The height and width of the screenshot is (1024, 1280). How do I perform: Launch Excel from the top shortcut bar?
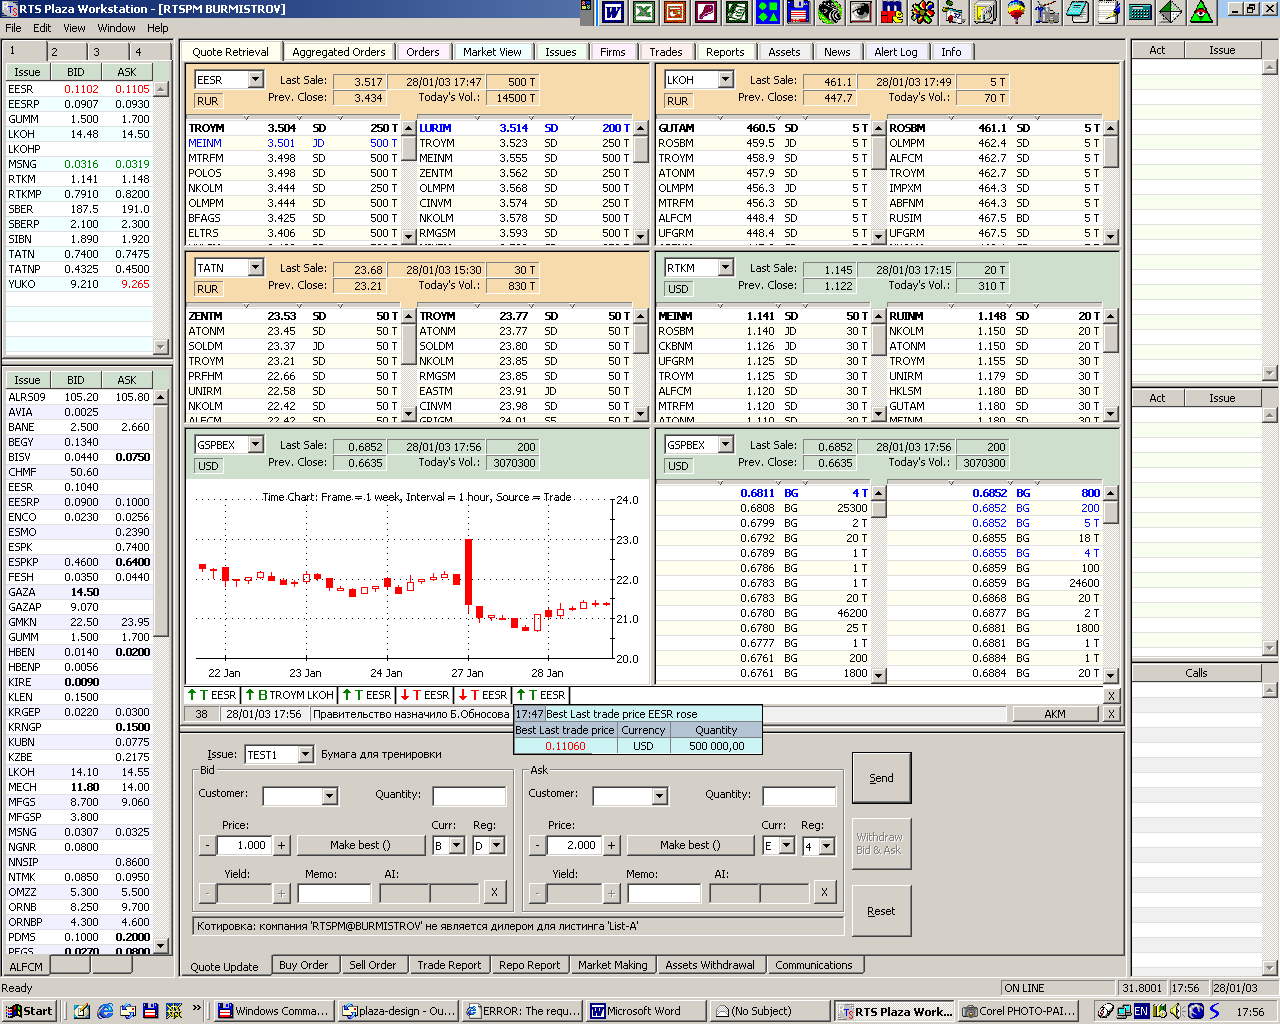point(644,12)
